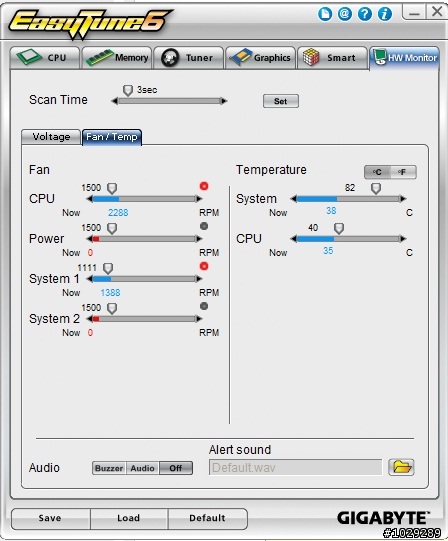The height and width of the screenshot is (541, 448).
Task: Select the Fan / Temp sub-tab
Action: pyautogui.click(x=112, y=137)
